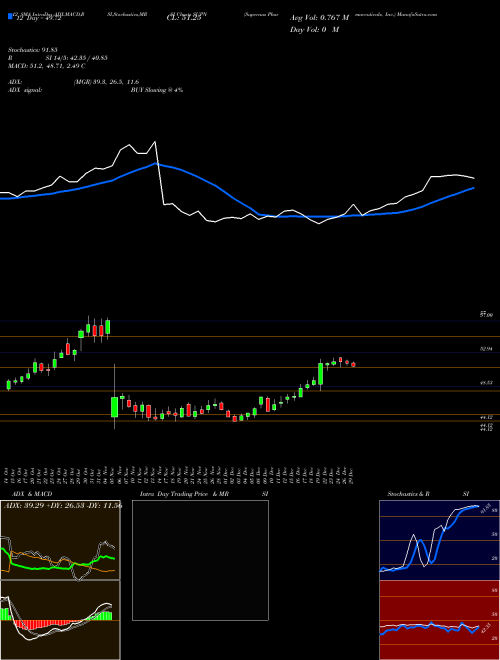Click the 'Avg Vol: 0.767 M' label

(320, 18)
